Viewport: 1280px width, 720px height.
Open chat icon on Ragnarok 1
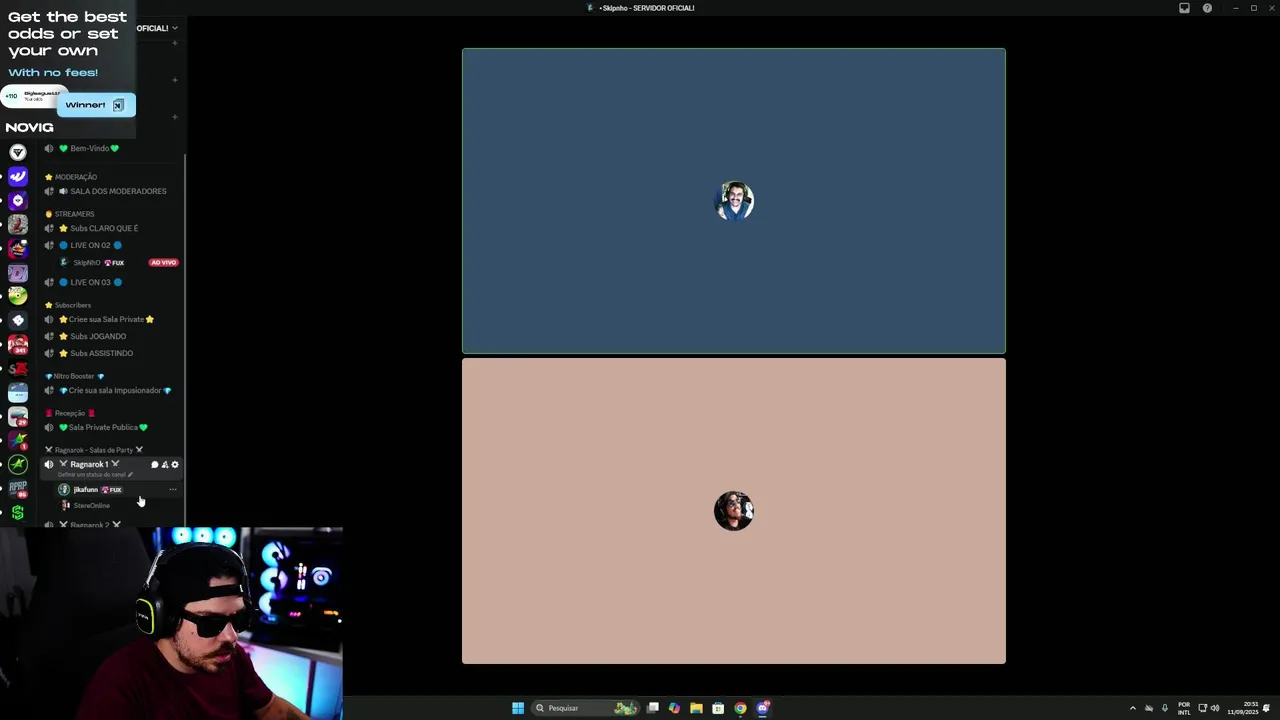click(x=154, y=465)
